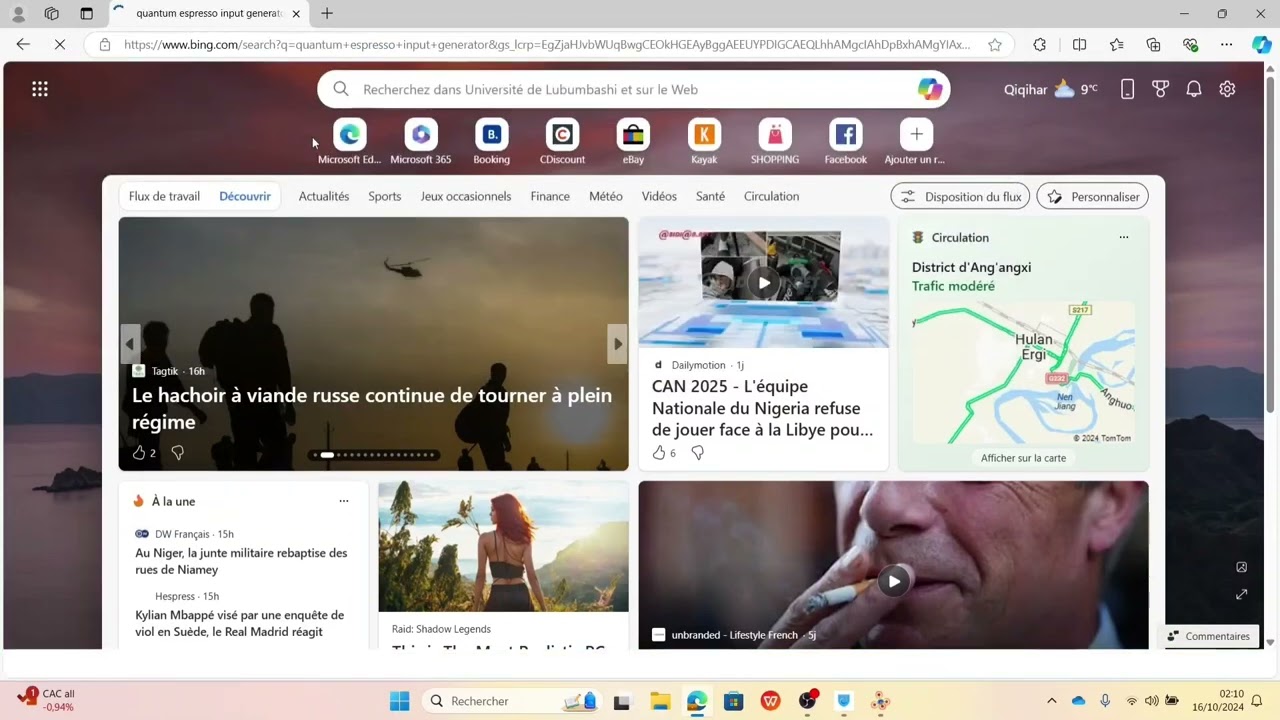Open Disposition du flux options

960,196
